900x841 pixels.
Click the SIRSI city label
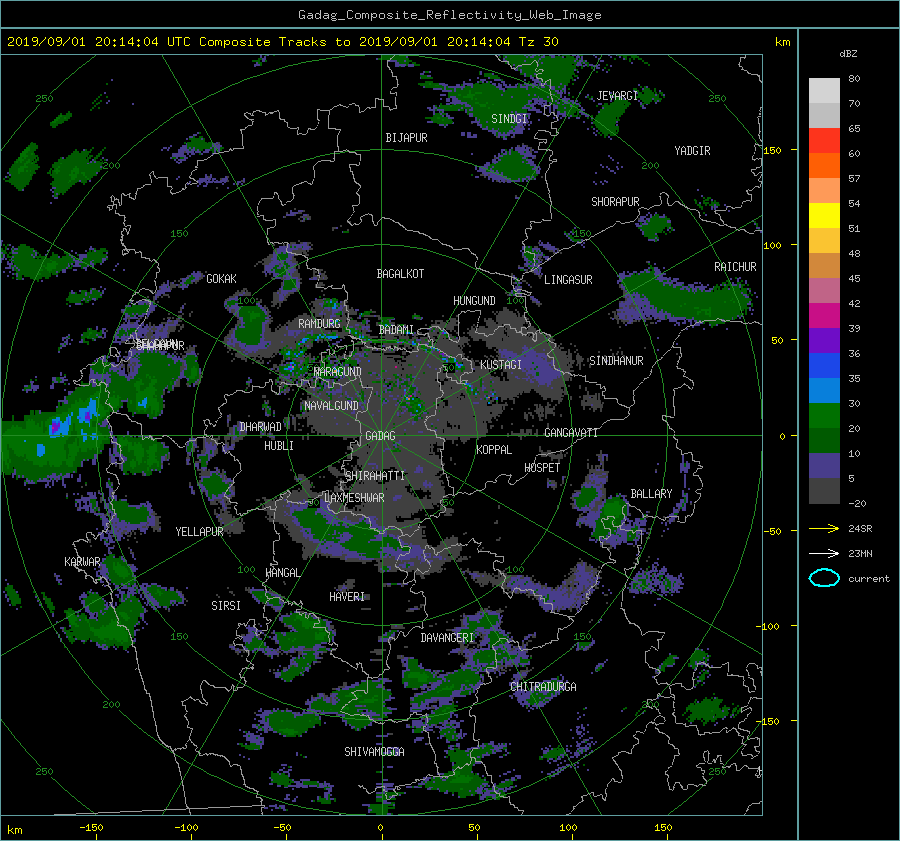[x=226, y=606]
